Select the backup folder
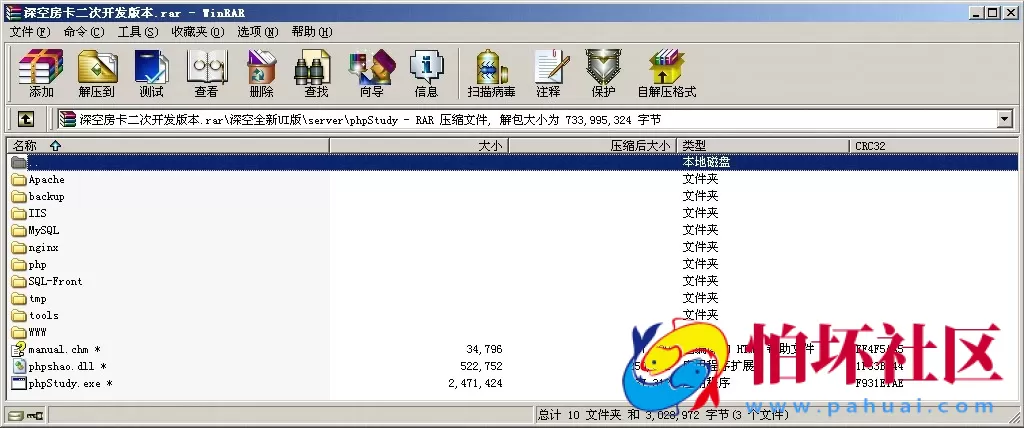The width and height of the screenshot is (1024, 428). pos(46,196)
